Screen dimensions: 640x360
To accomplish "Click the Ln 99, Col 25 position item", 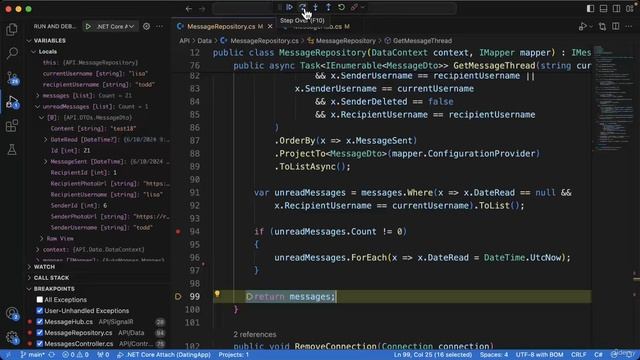I will [x=433, y=355].
